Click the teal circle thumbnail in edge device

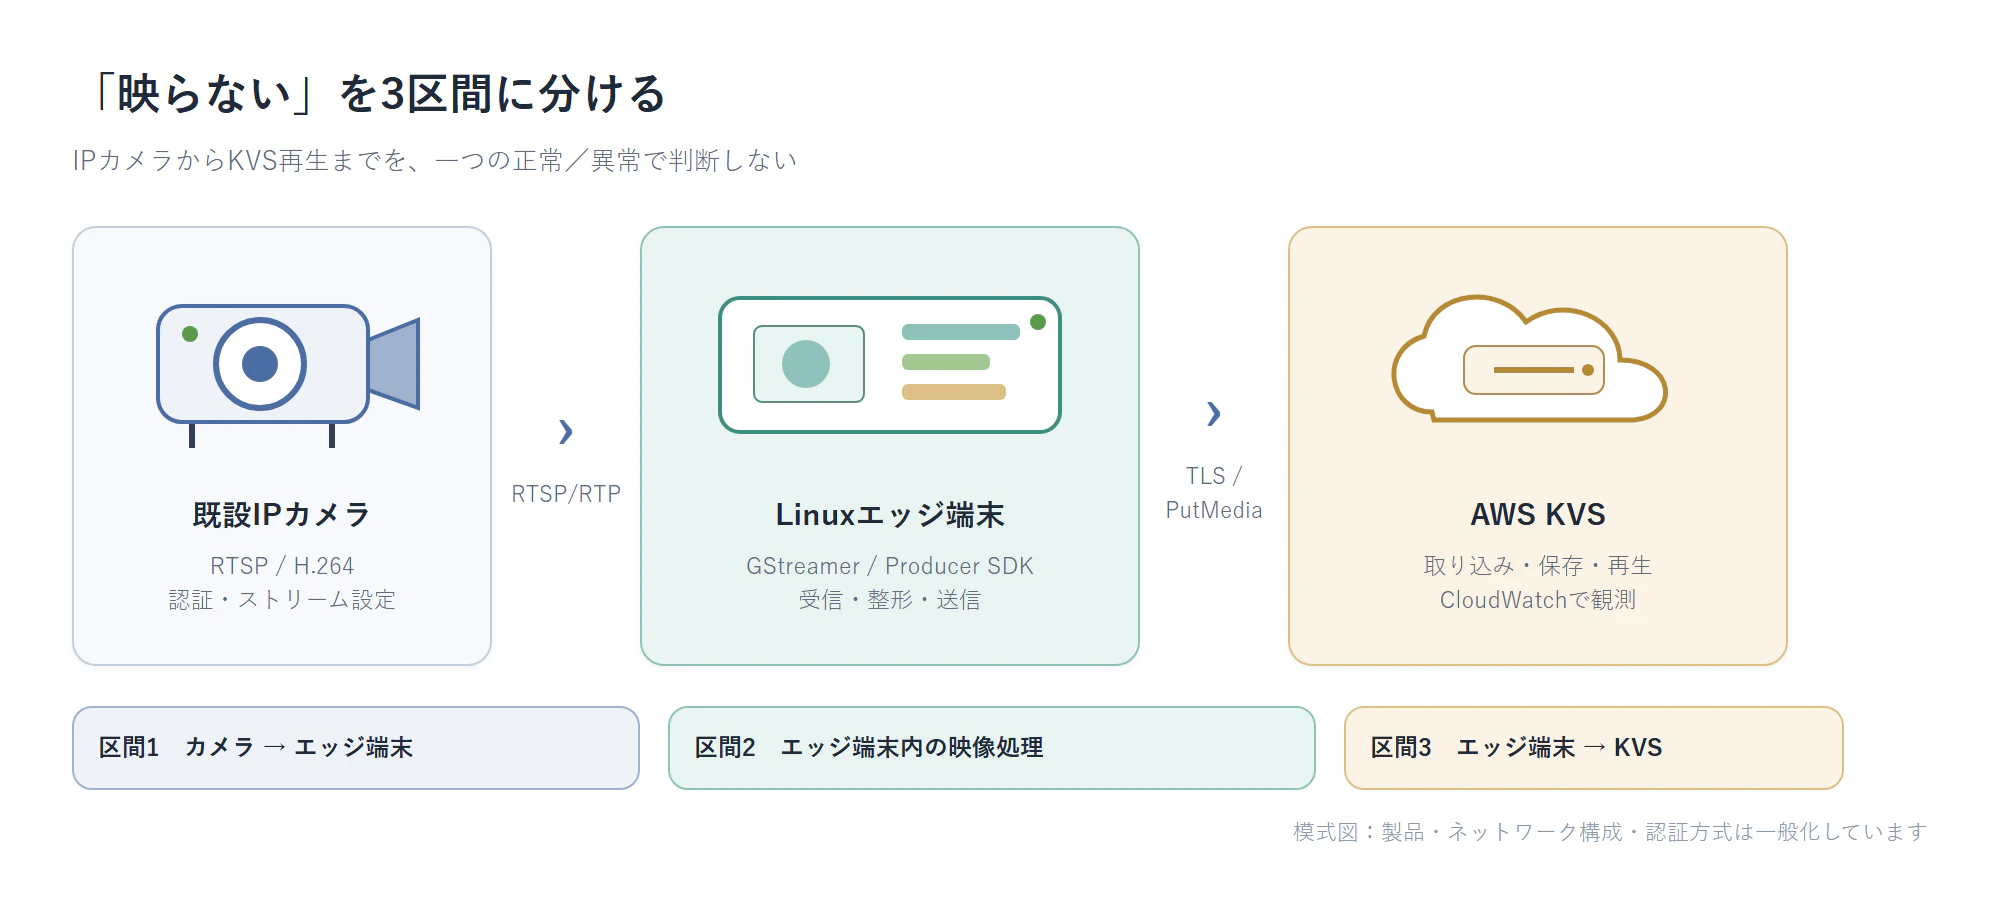(x=806, y=364)
